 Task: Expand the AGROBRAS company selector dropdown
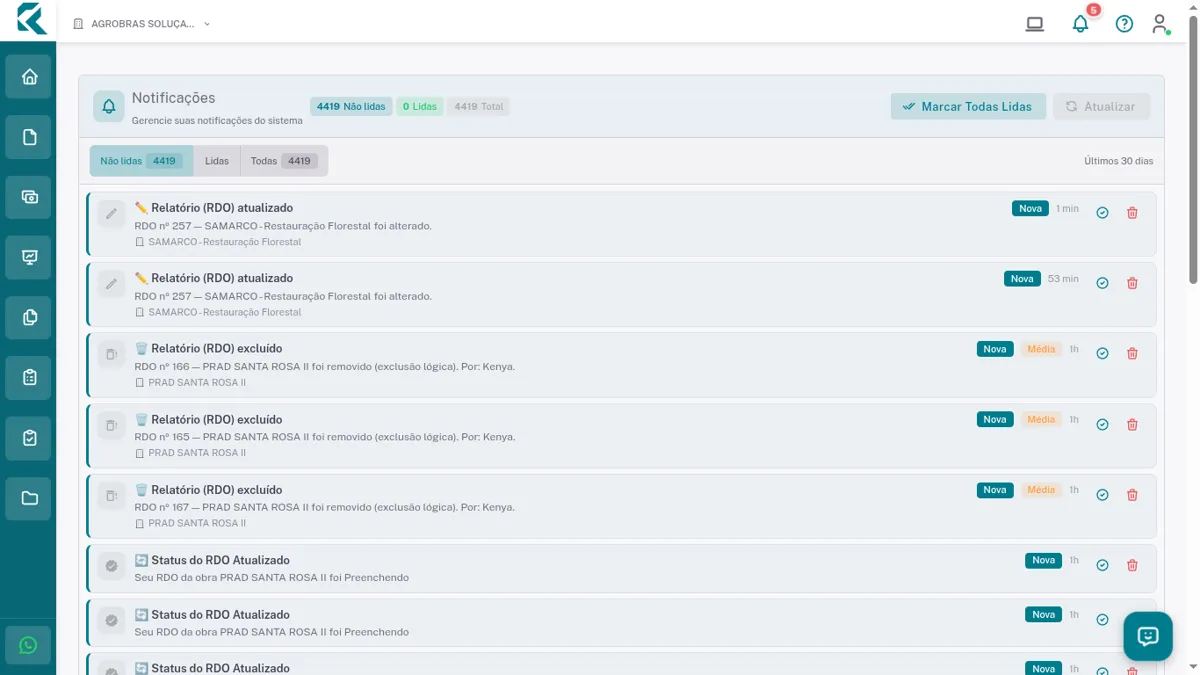click(x=142, y=24)
